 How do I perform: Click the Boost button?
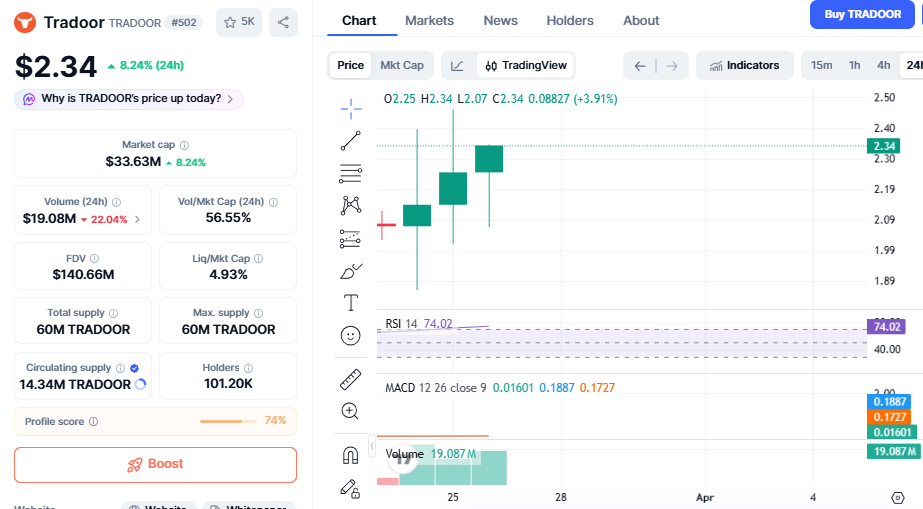pyautogui.click(x=155, y=464)
